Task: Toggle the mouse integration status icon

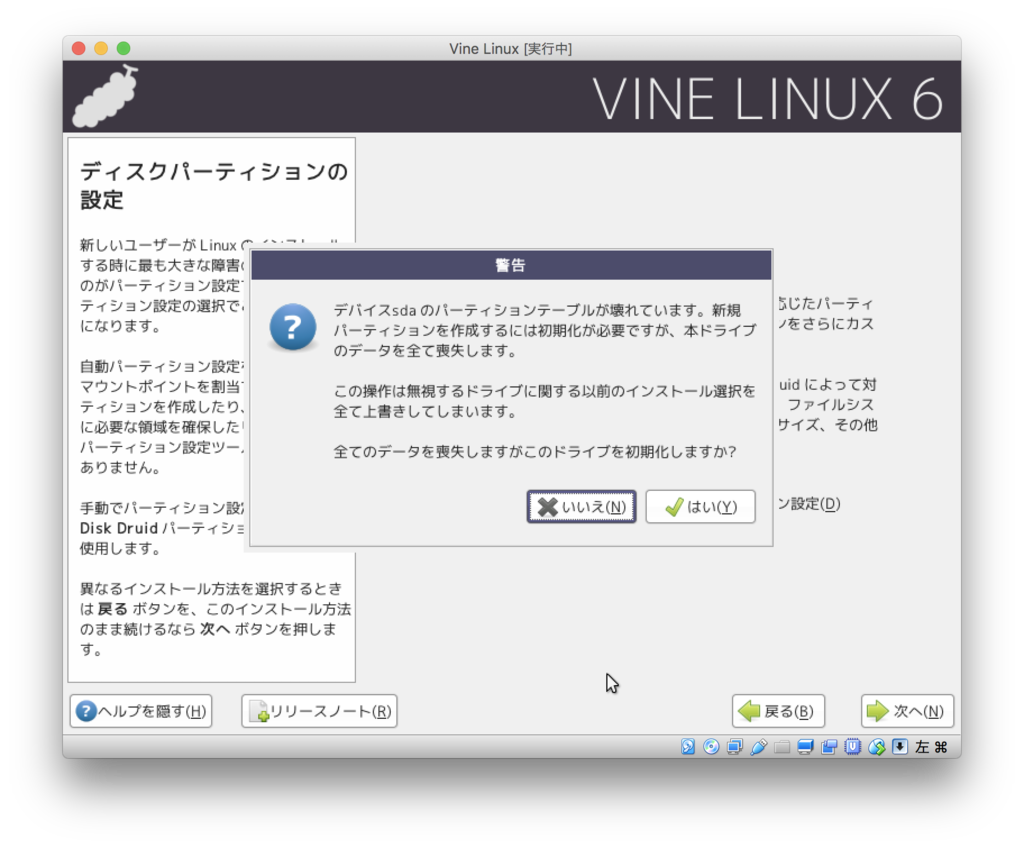Action: click(x=876, y=747)
